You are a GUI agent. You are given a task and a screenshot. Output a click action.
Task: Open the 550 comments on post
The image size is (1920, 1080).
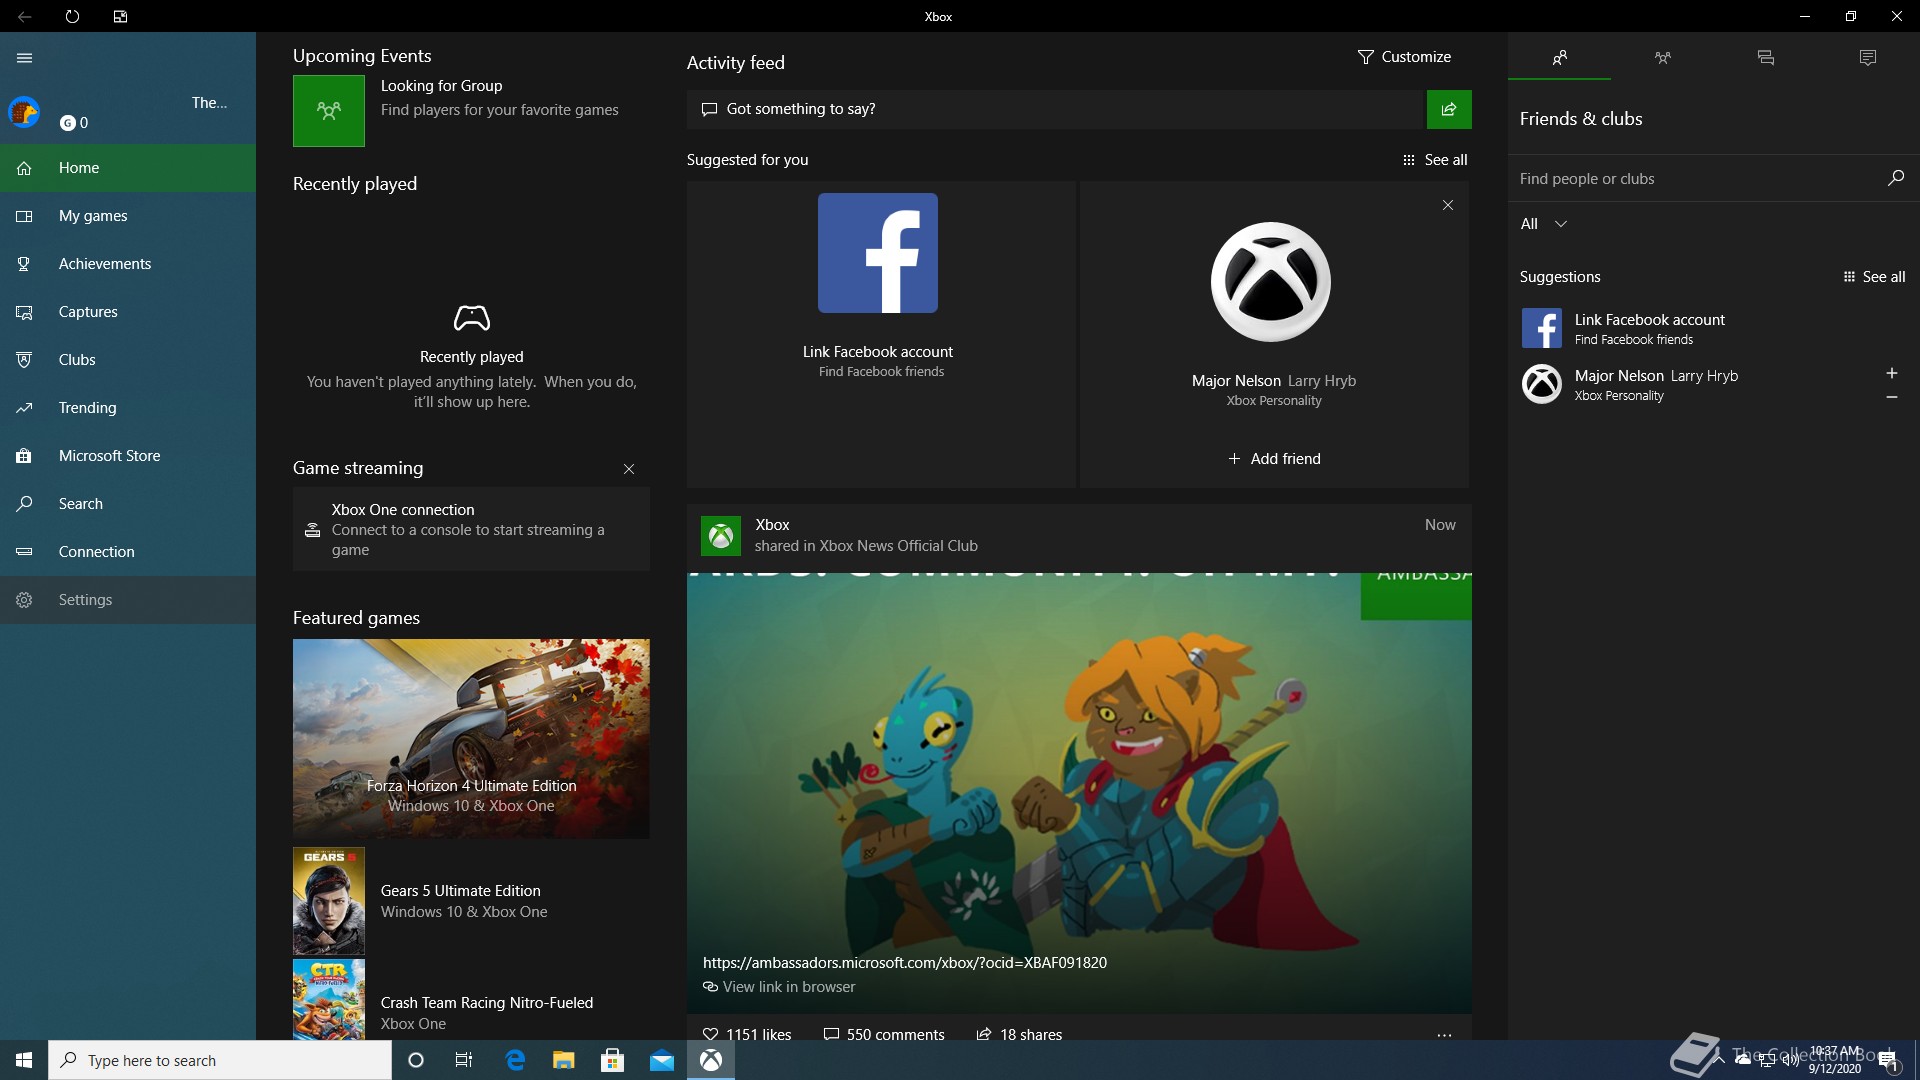884,1034
